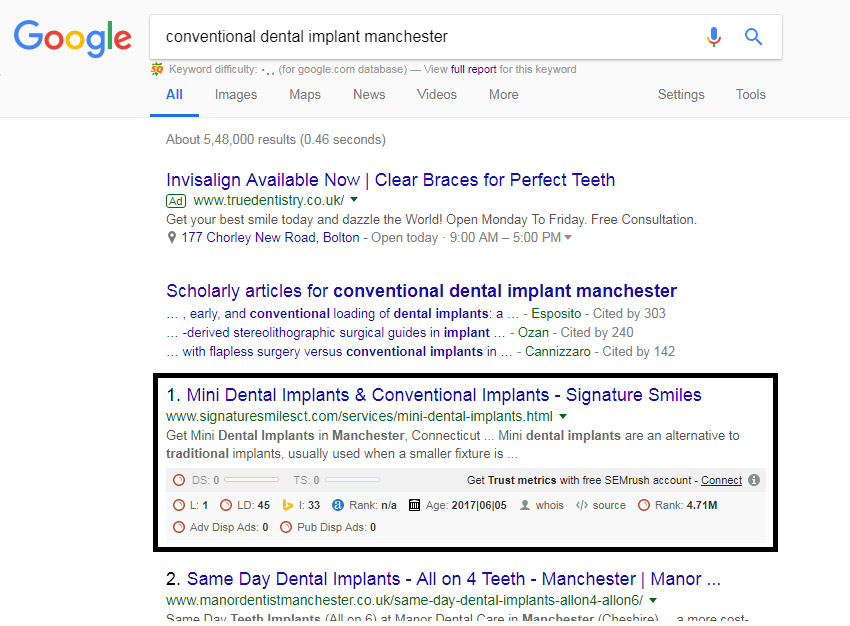Open the full report keyword link
Screen dimensions: 850x626
click(x=473, y=69)
